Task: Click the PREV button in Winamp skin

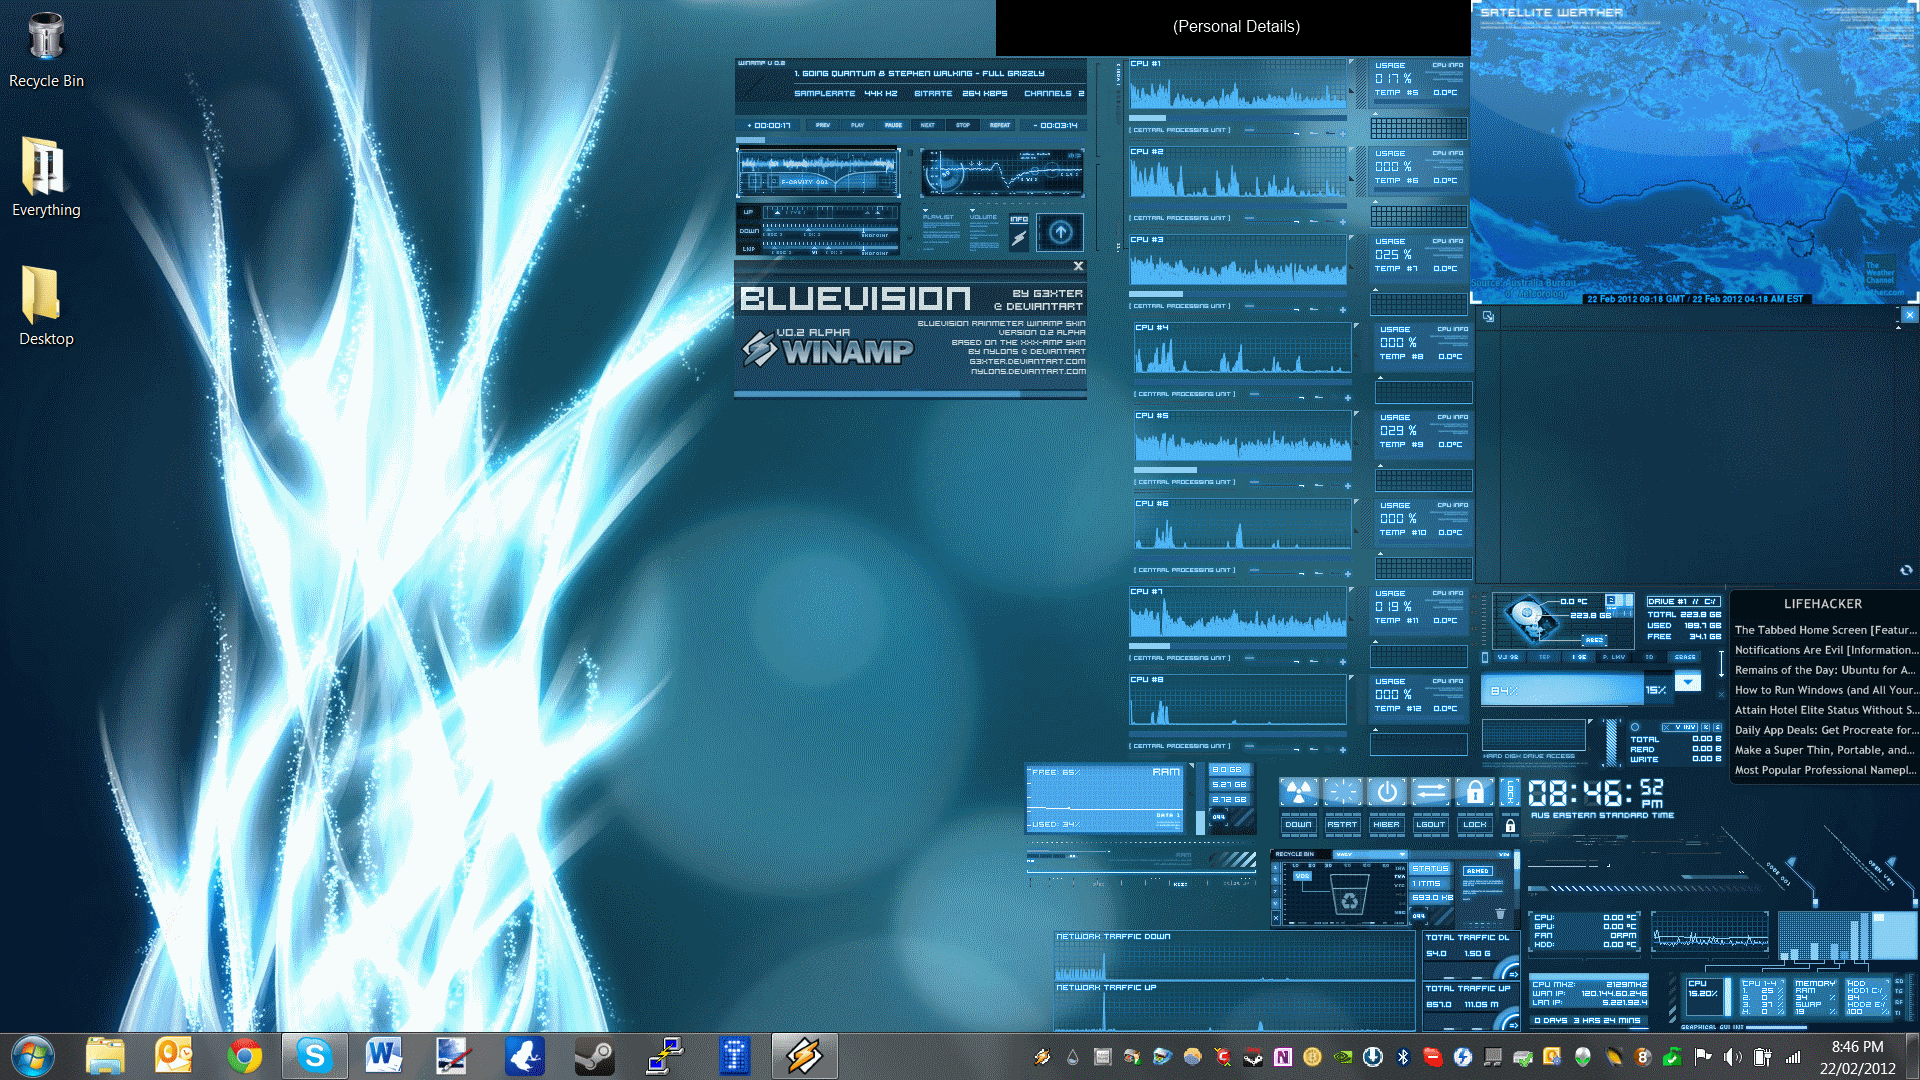Action: tap(822, 126)
